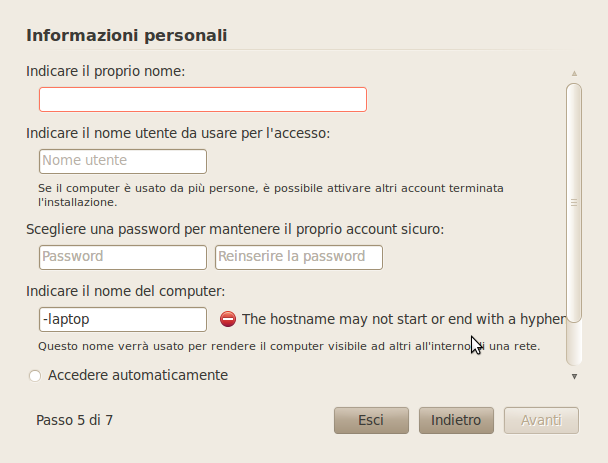Focus the "Reinserire la password" field
Image resolution: width=608 pixels, height=463 pixels.
(298, 257)
